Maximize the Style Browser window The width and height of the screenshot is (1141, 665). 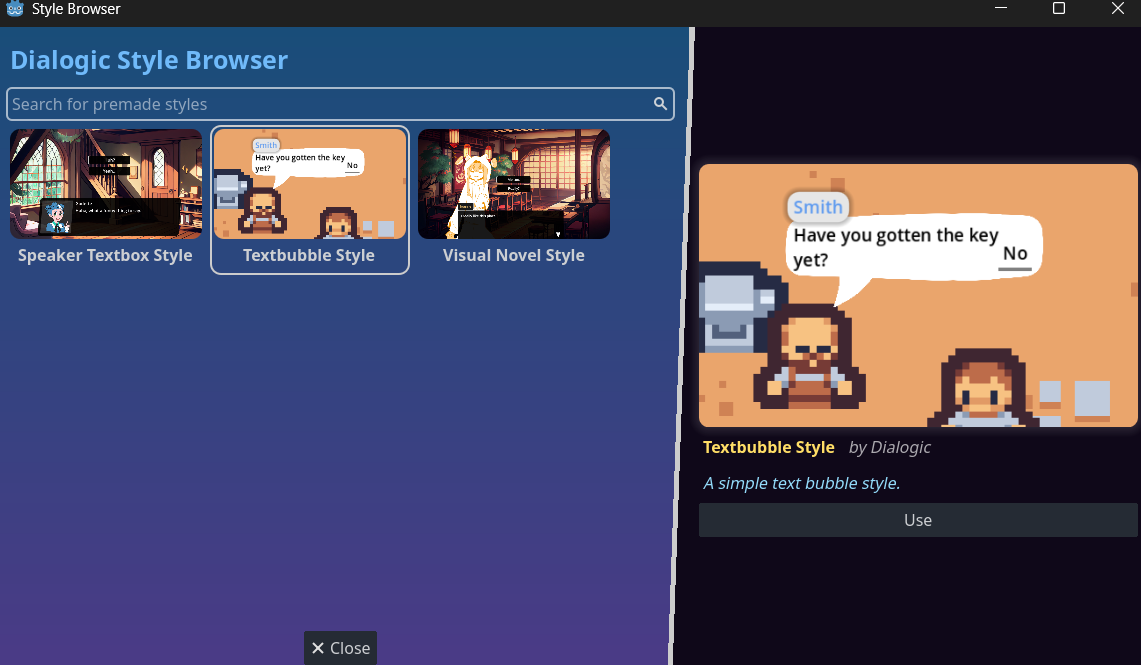(x=1059, y=9)
